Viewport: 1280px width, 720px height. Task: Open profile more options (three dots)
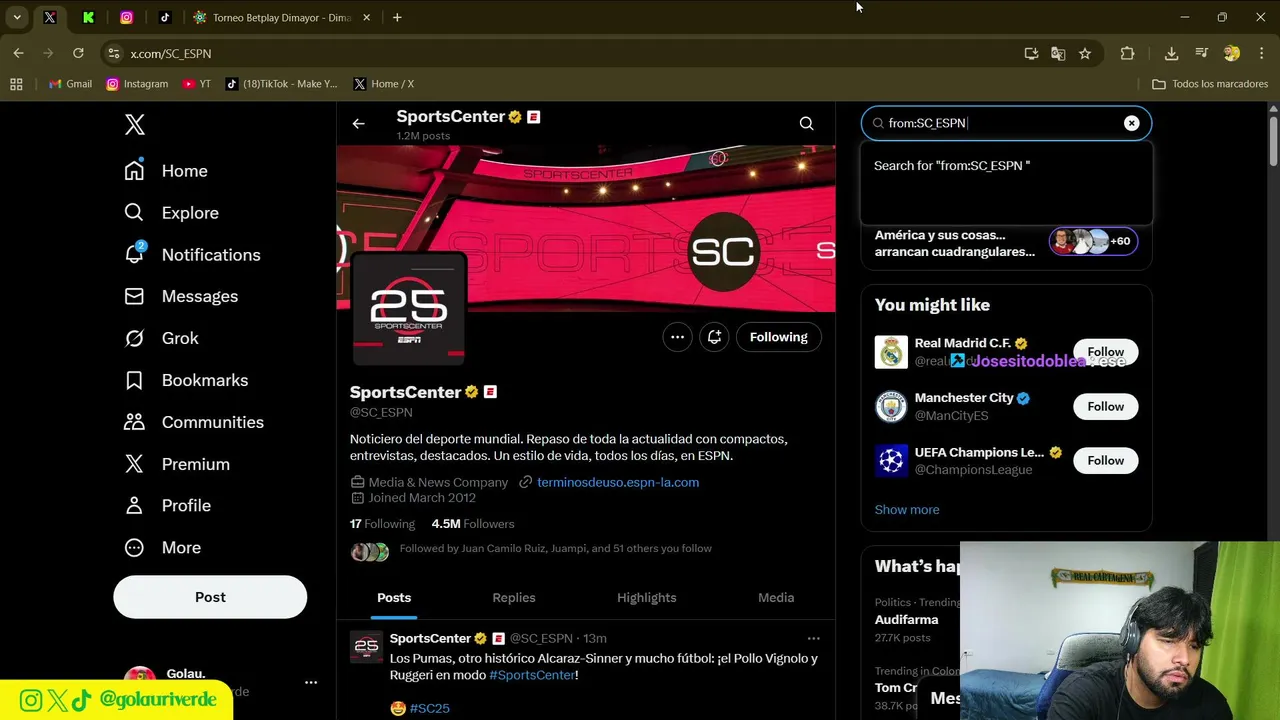[x=677, y=337]
